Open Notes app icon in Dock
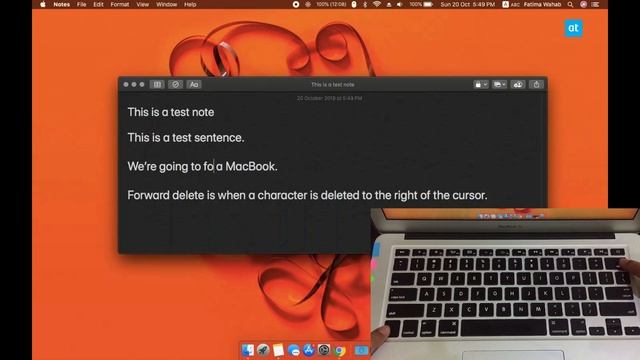This screenshot has width=640, height=360. [x=278, y=350]
